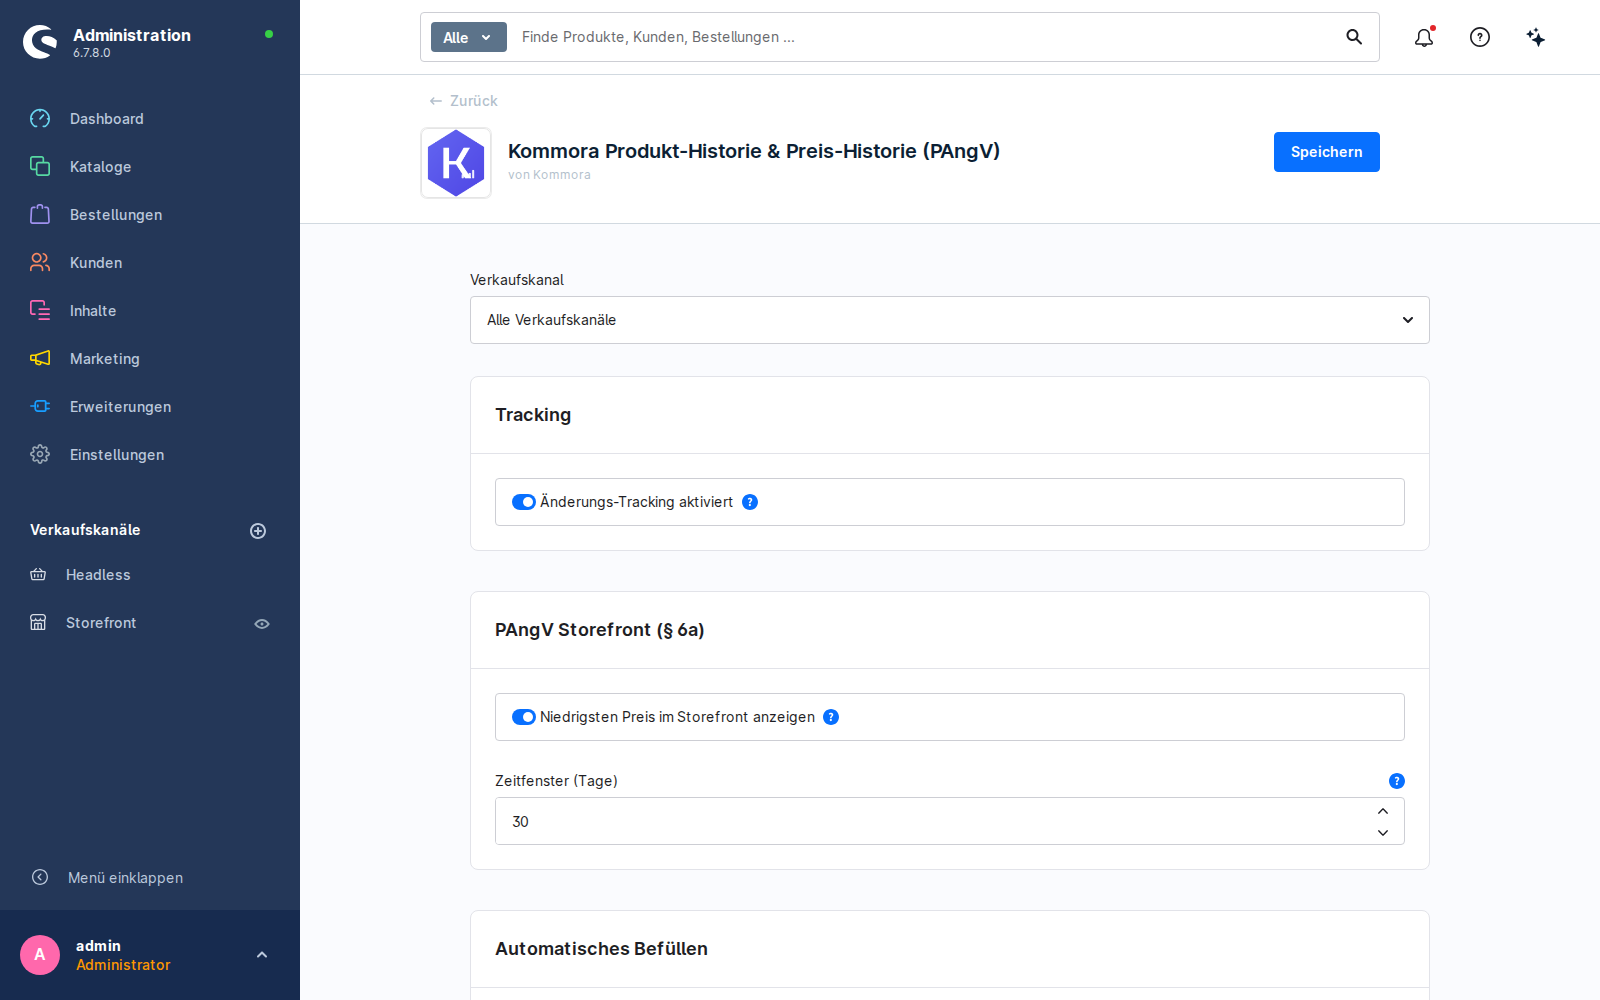Go to Einstellungen in the sidebar

point(117,455)
